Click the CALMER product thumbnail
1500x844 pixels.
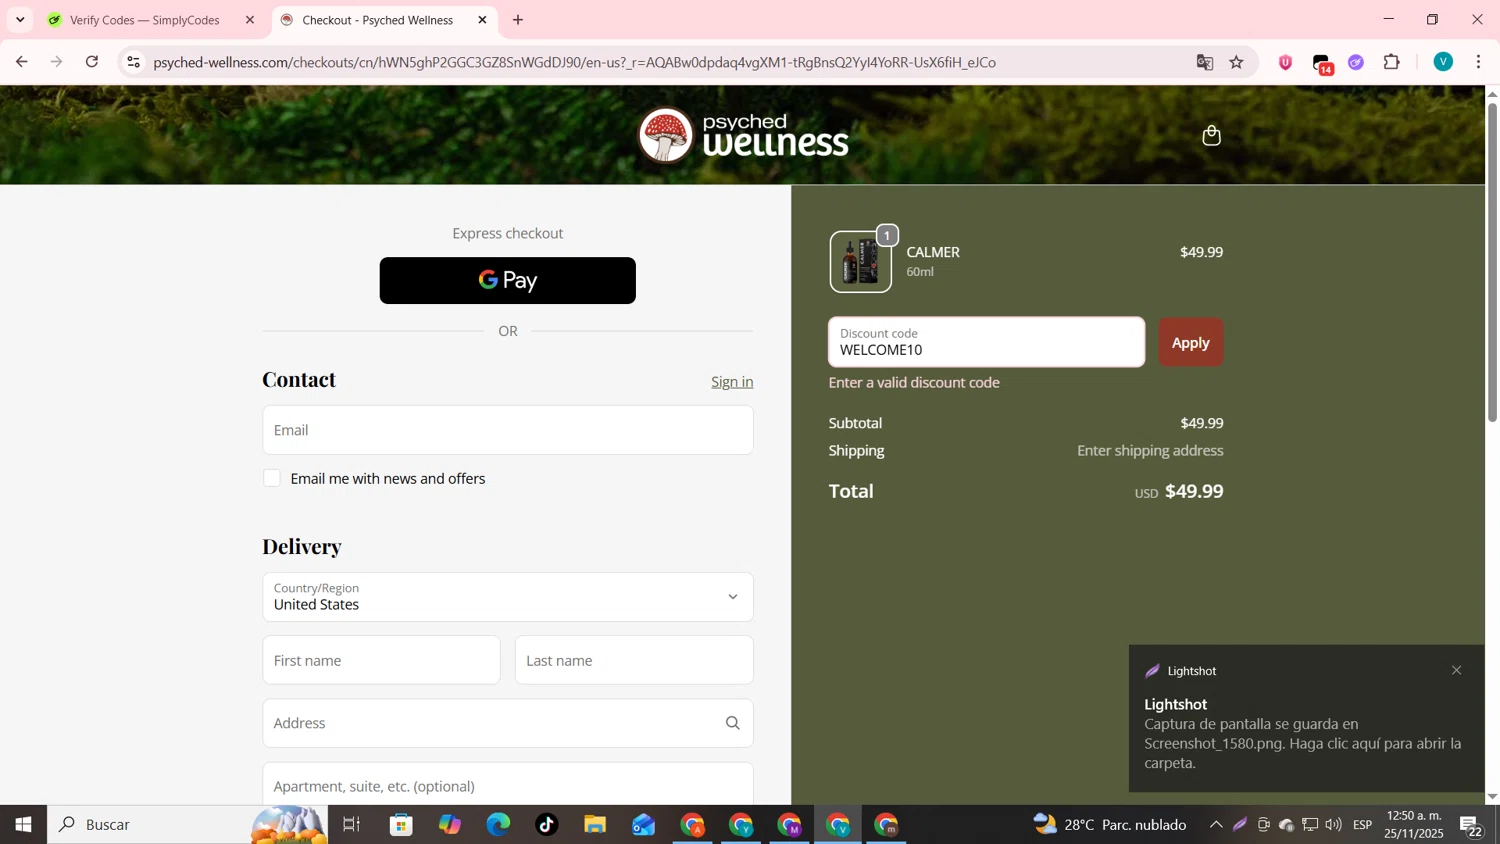860,262
